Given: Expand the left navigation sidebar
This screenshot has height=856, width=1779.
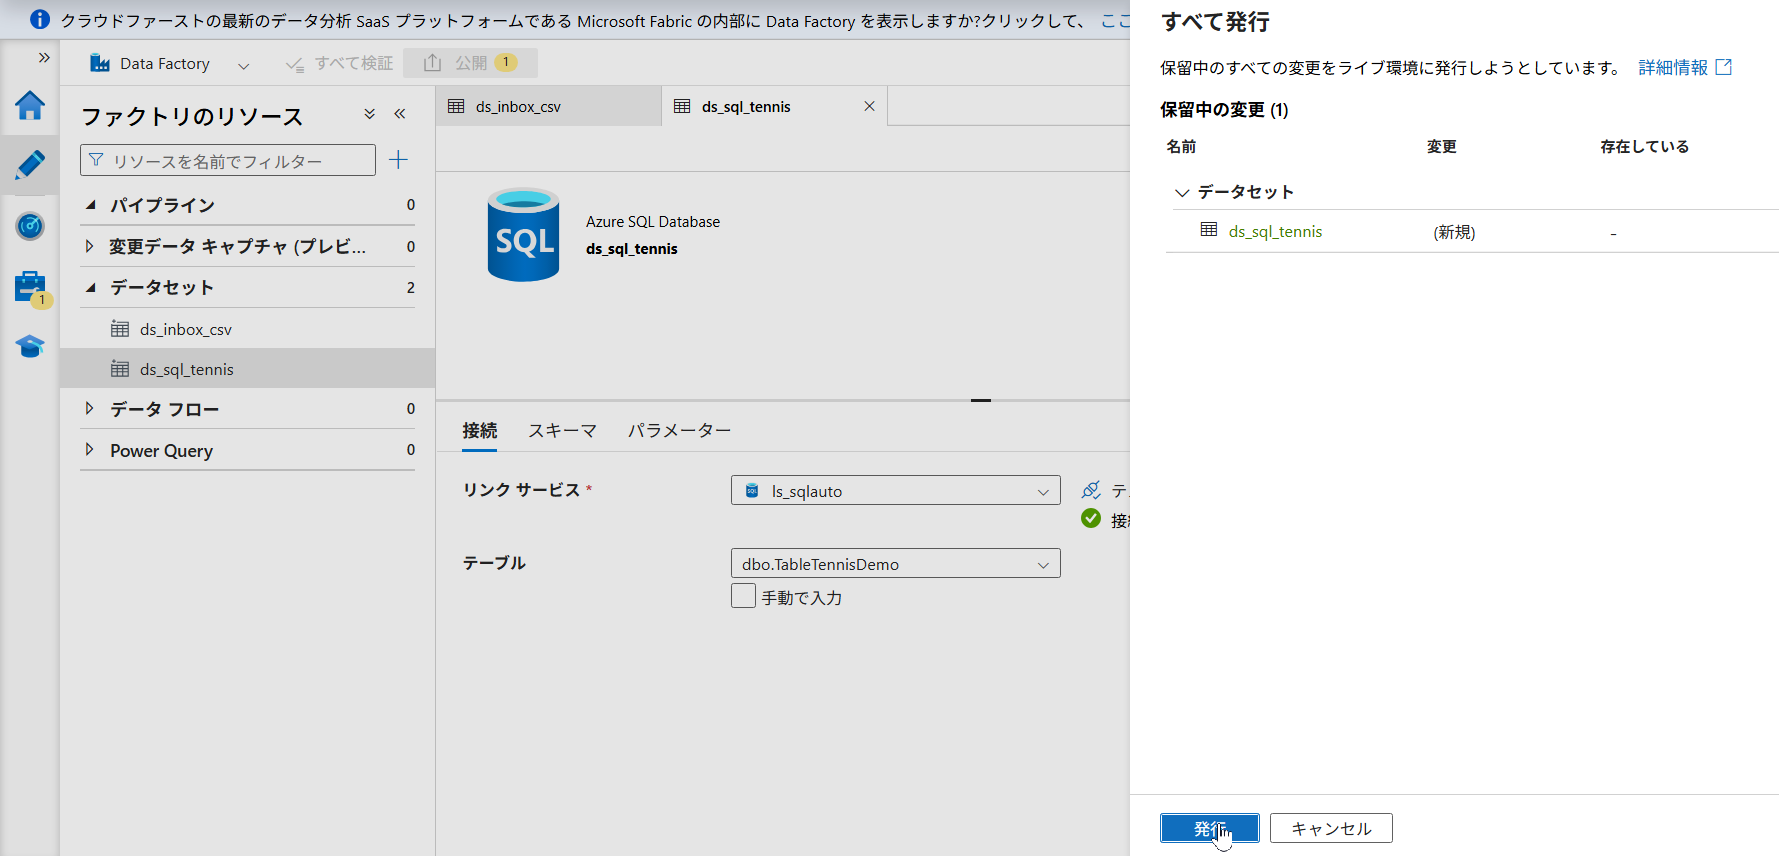Looking at the screenshot, I should coord(44,57).
